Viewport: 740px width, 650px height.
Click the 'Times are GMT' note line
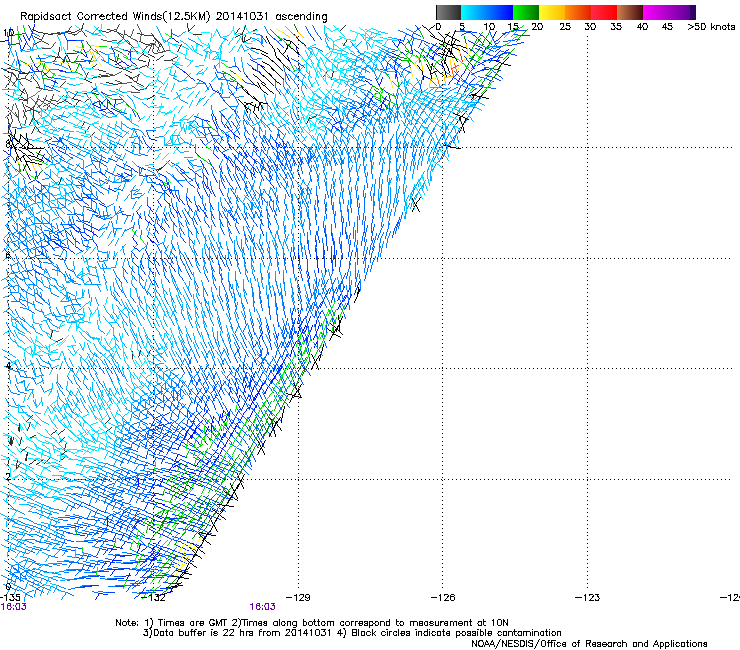(x=311, y=623)
